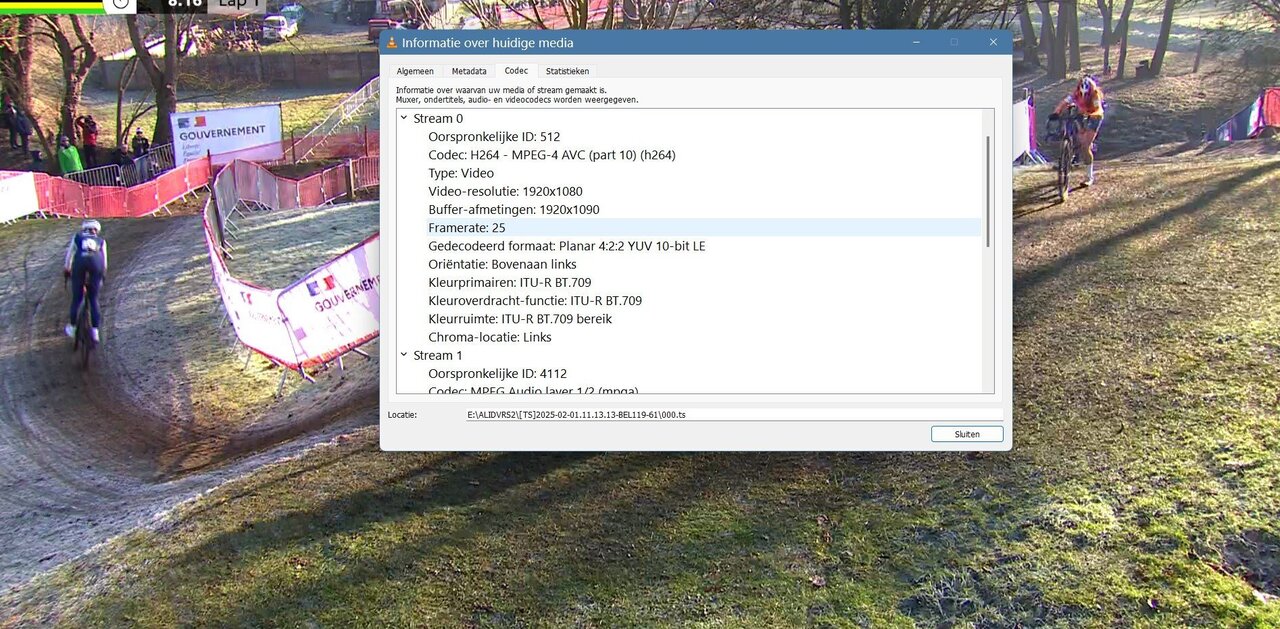Close the media information window with X
This screenshot has height=629, width=1280.
(x=993, y=42)
